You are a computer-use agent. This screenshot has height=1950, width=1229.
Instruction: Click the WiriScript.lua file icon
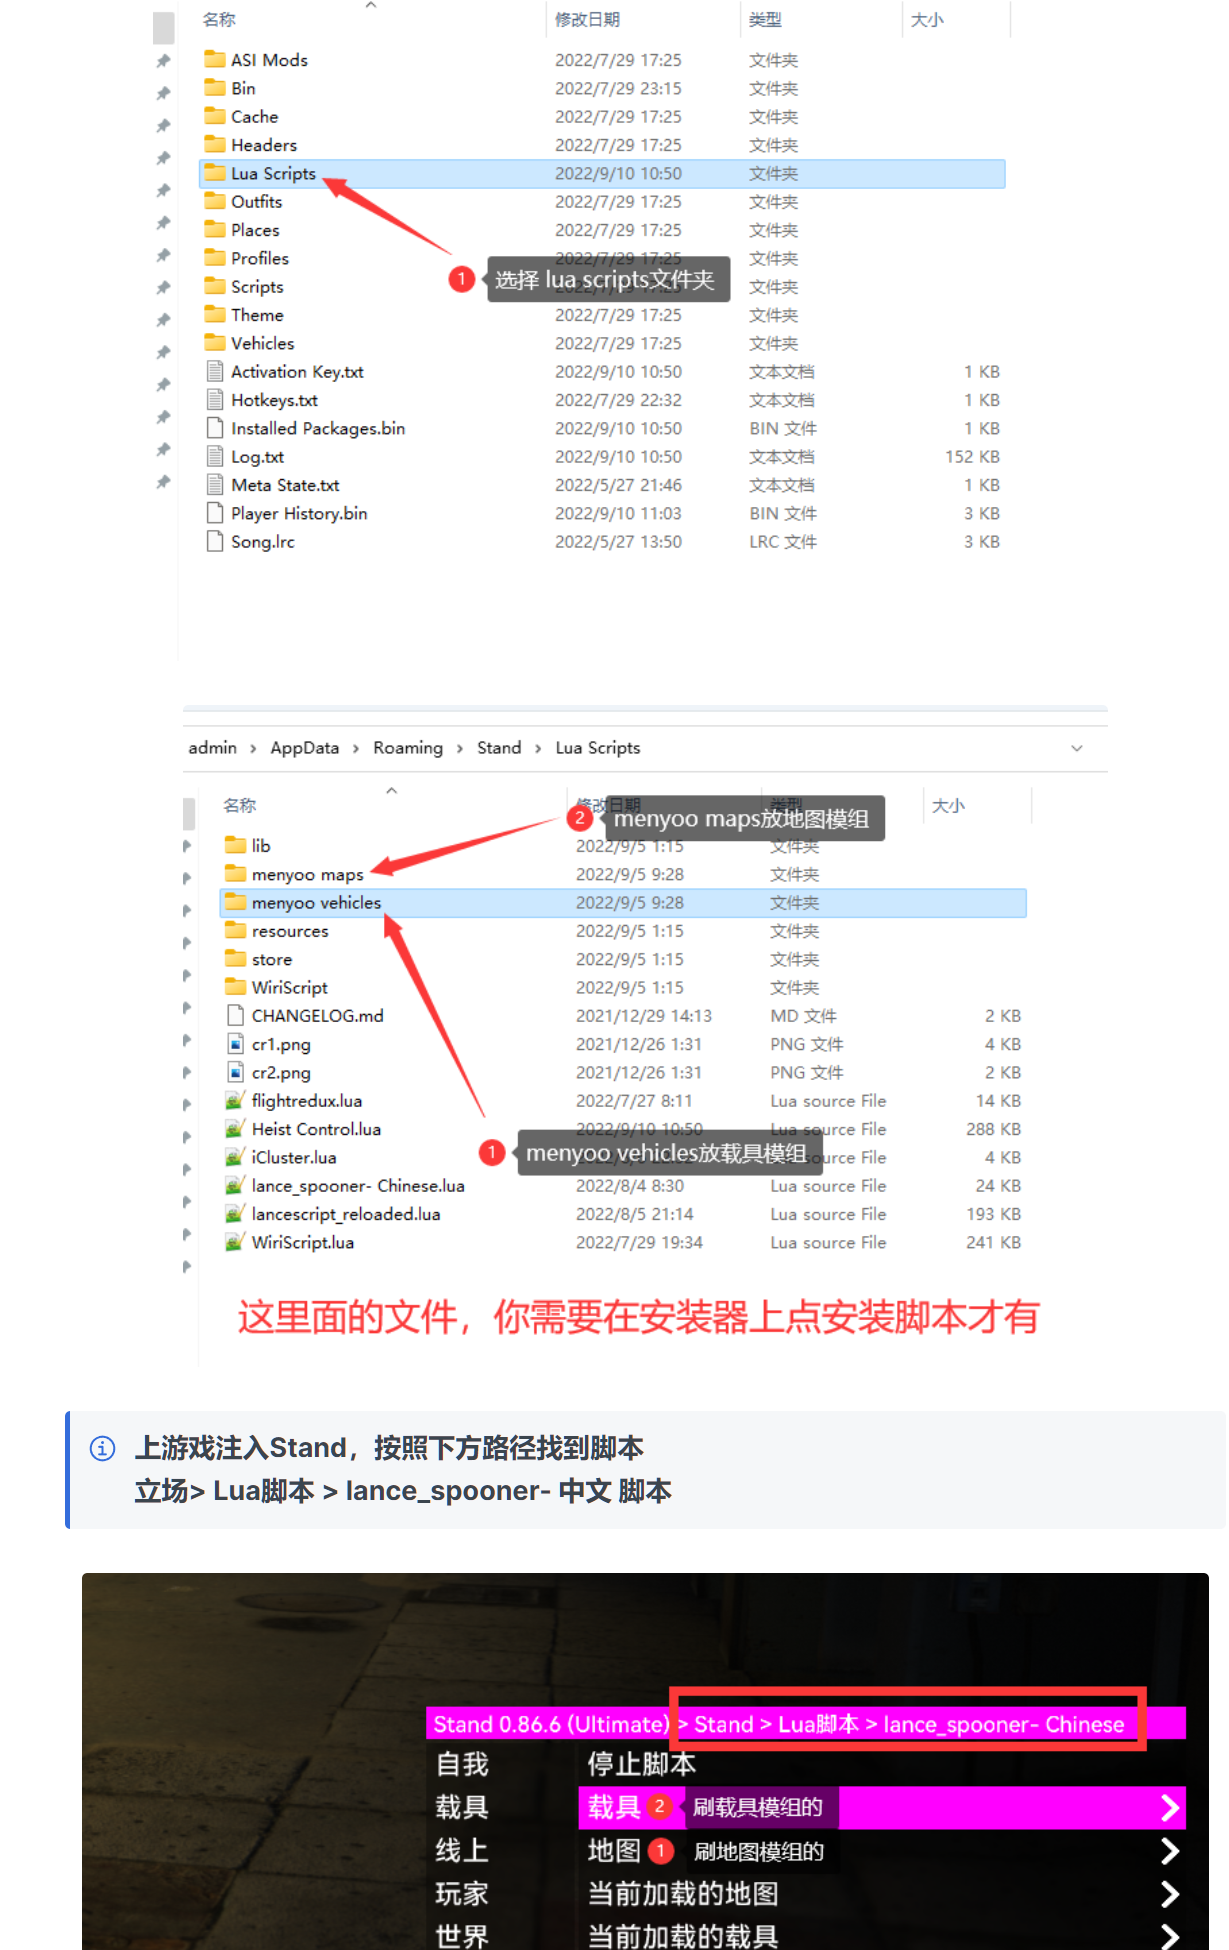[x=235, y=1242]
